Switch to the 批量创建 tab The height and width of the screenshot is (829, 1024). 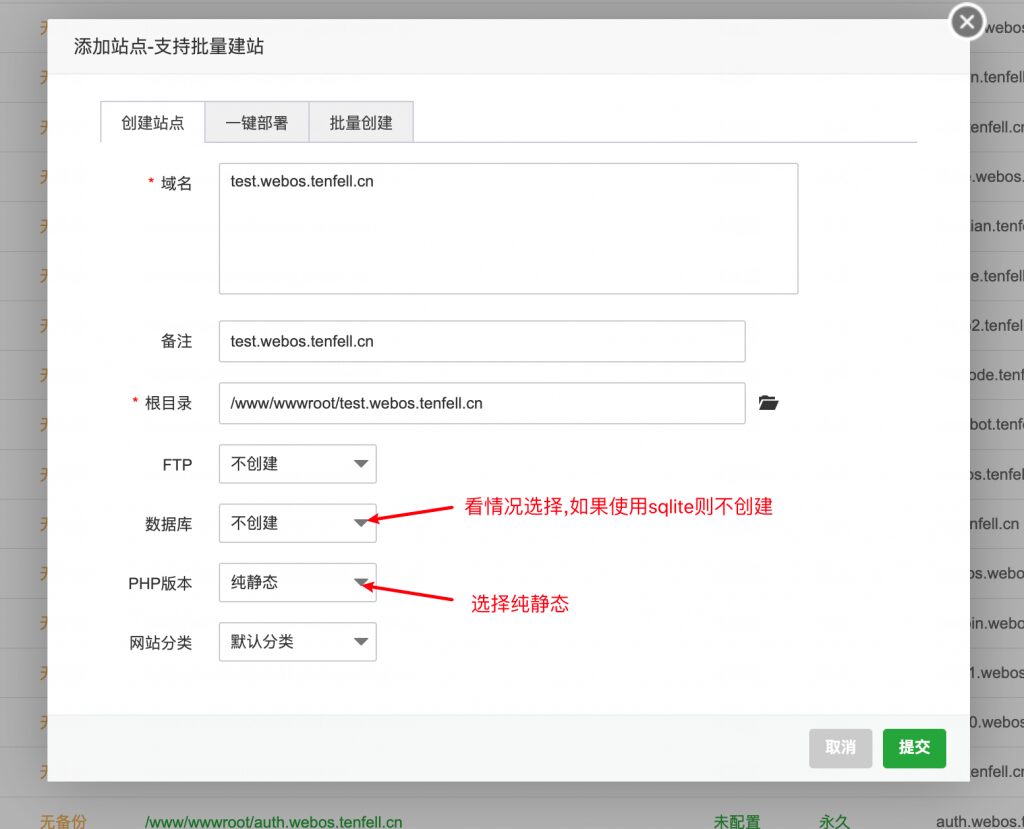(x=362, y=122)
